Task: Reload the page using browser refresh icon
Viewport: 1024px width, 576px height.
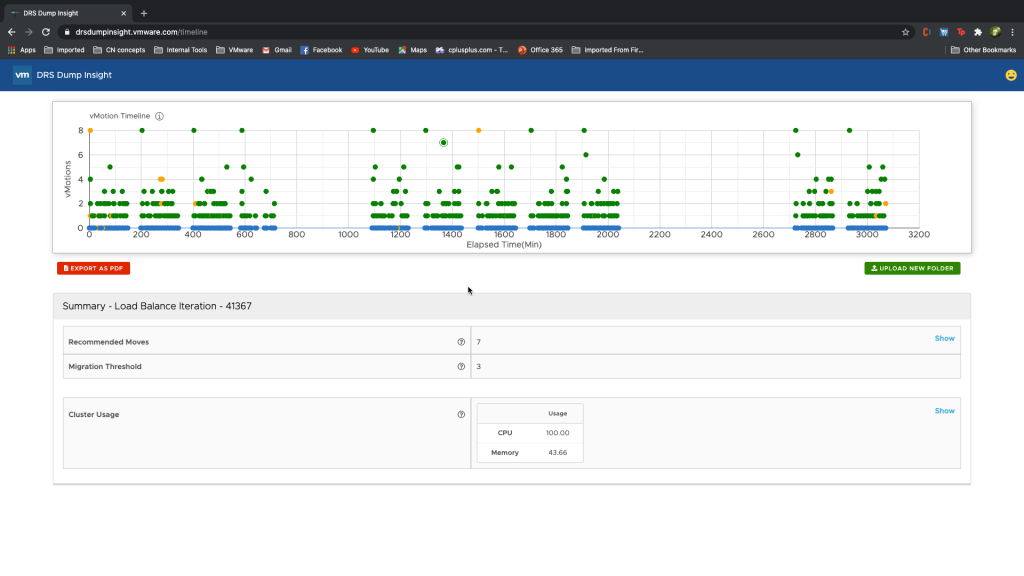Action: click(45, 32)
